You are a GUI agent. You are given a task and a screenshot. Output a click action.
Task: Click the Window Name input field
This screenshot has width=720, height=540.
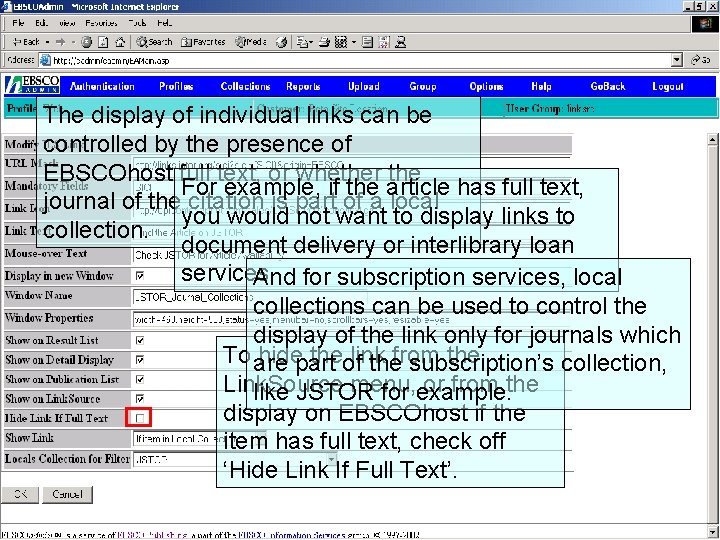249,298
